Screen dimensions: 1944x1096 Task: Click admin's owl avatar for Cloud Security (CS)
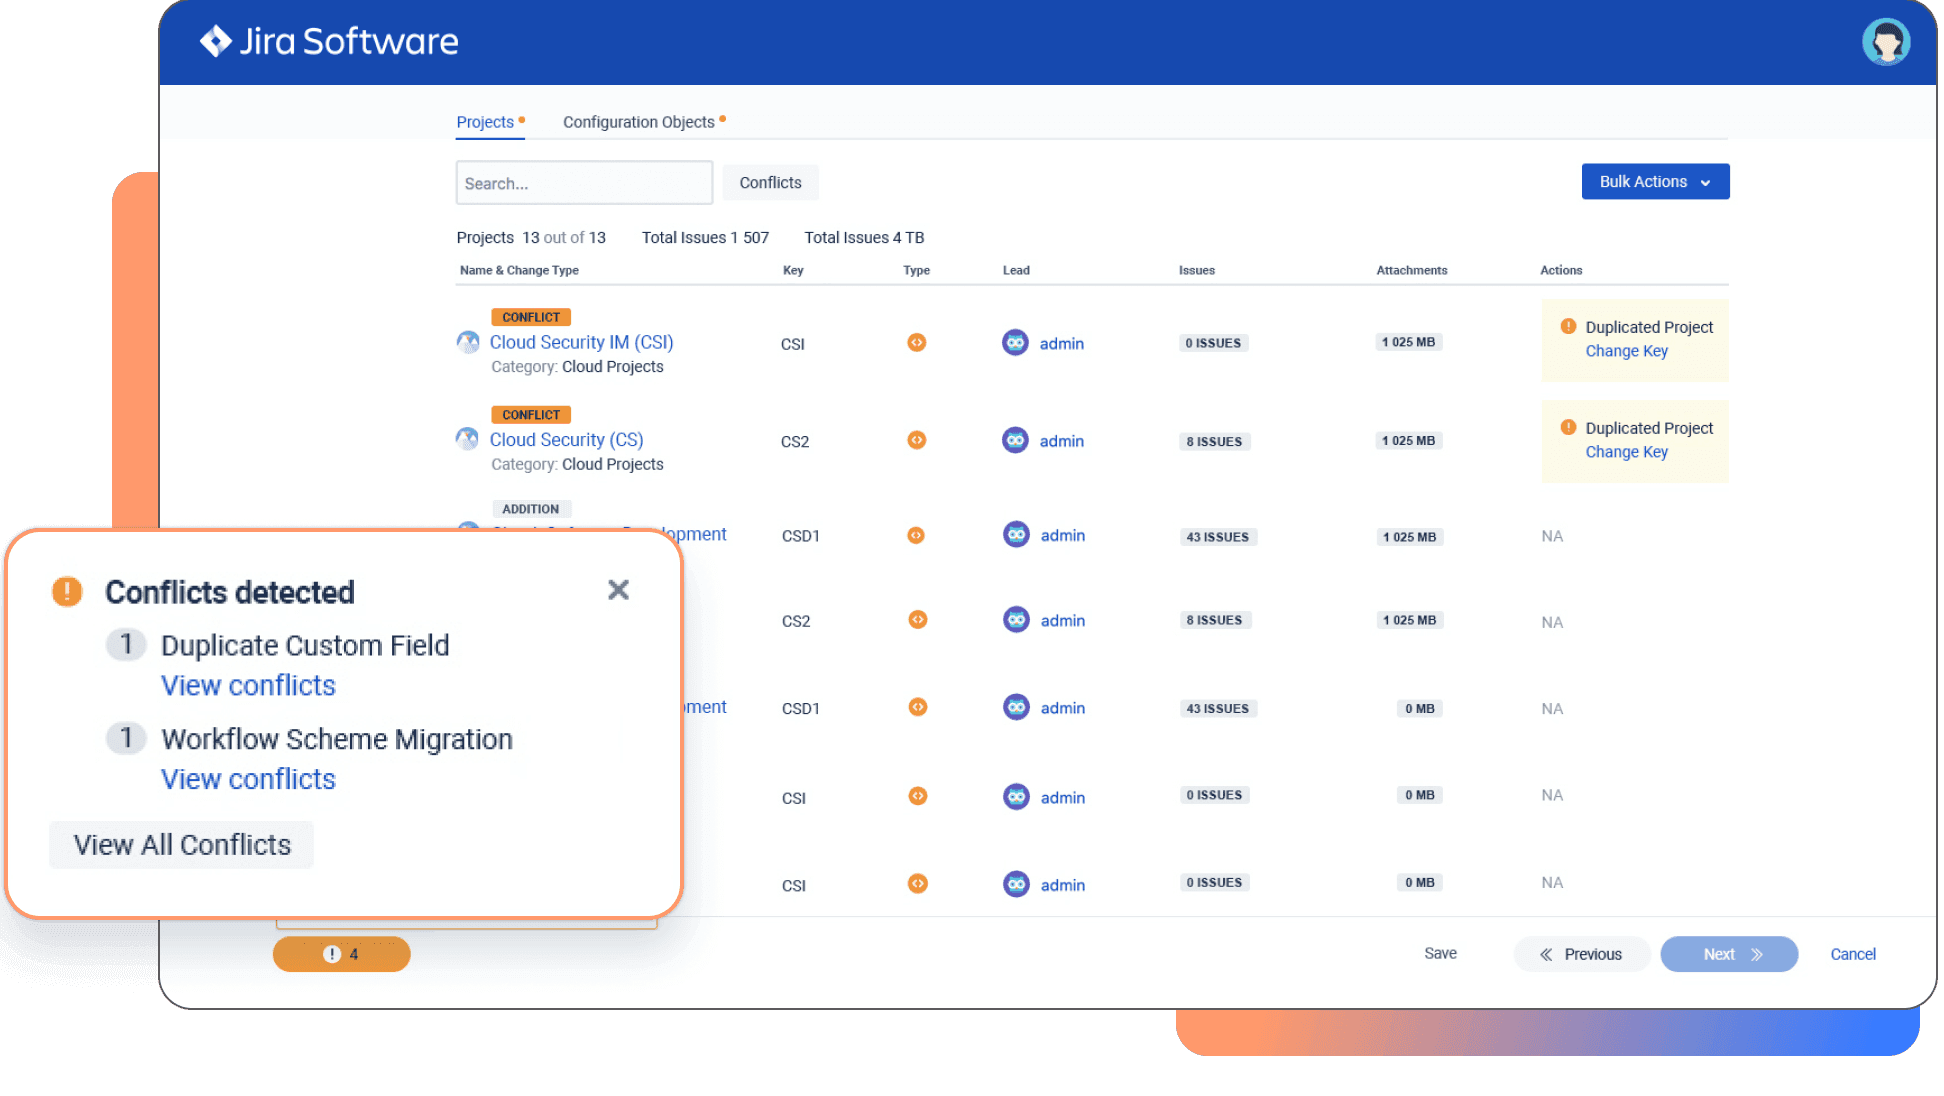(1015, 440)
